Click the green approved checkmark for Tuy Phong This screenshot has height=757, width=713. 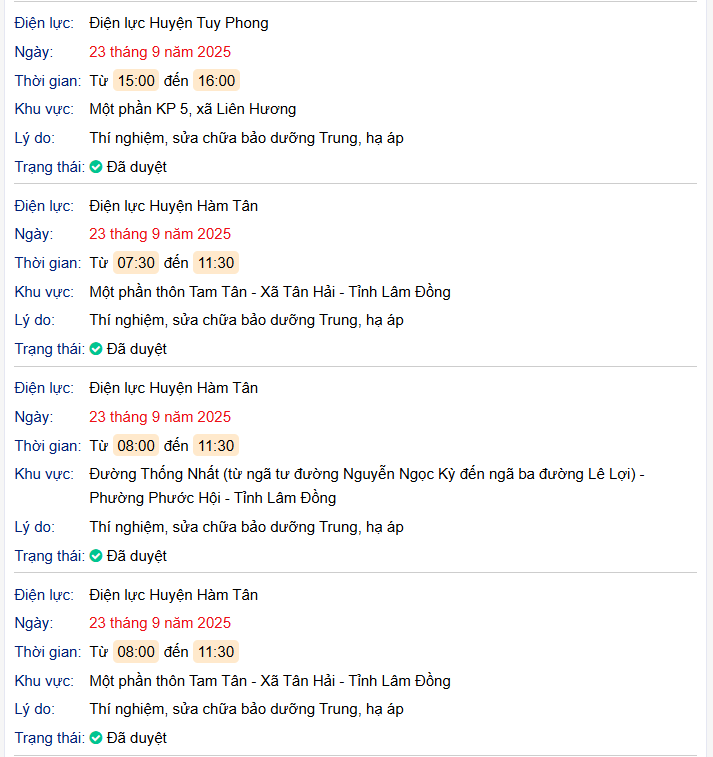pos(96,167)
